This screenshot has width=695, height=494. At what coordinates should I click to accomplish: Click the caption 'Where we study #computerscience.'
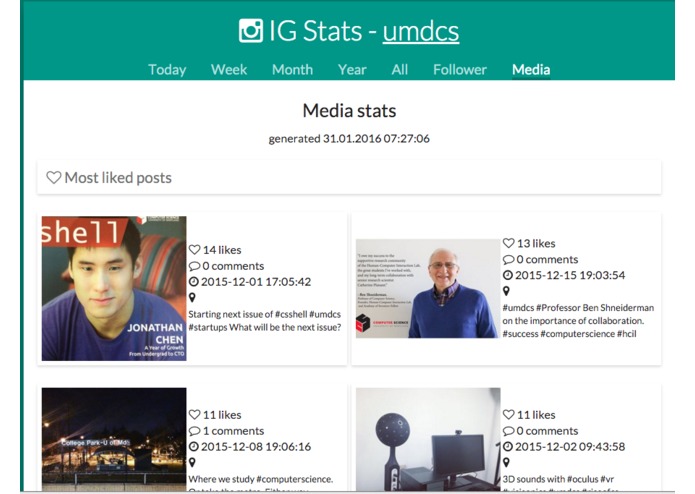[261, 479]
